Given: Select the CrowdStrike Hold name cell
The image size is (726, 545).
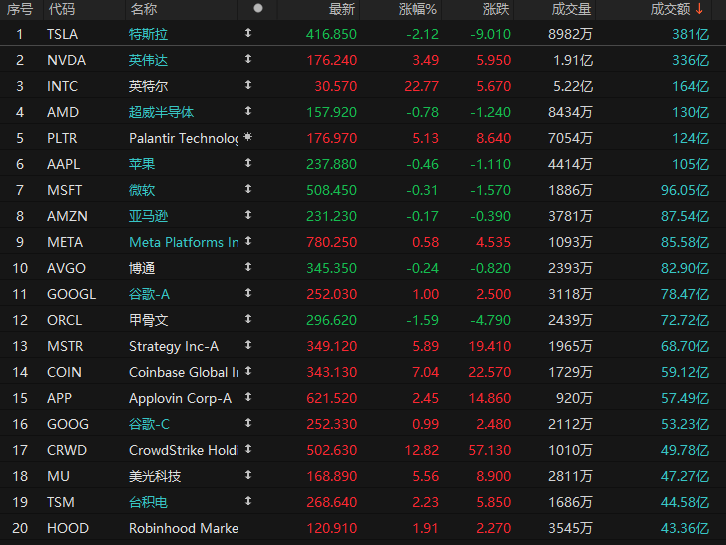Looking at the screenshot, I should tap(183, 450).
